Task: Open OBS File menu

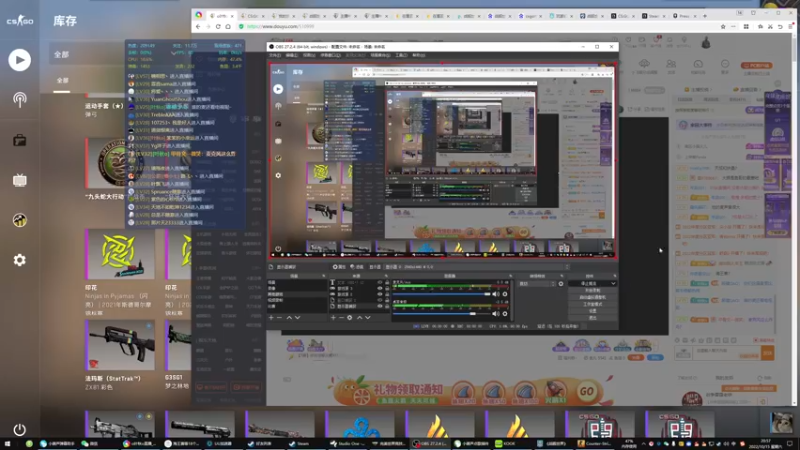Action: (x=274, y=55)
